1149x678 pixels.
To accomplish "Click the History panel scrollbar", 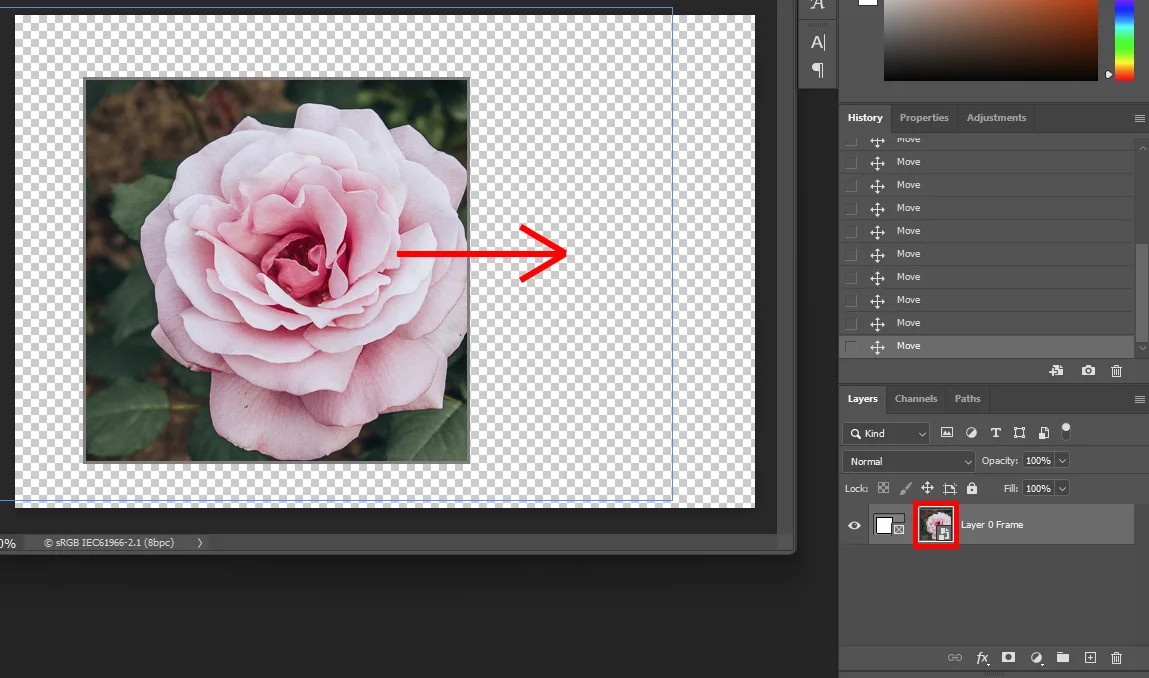I will click(x=1142, y=293).
